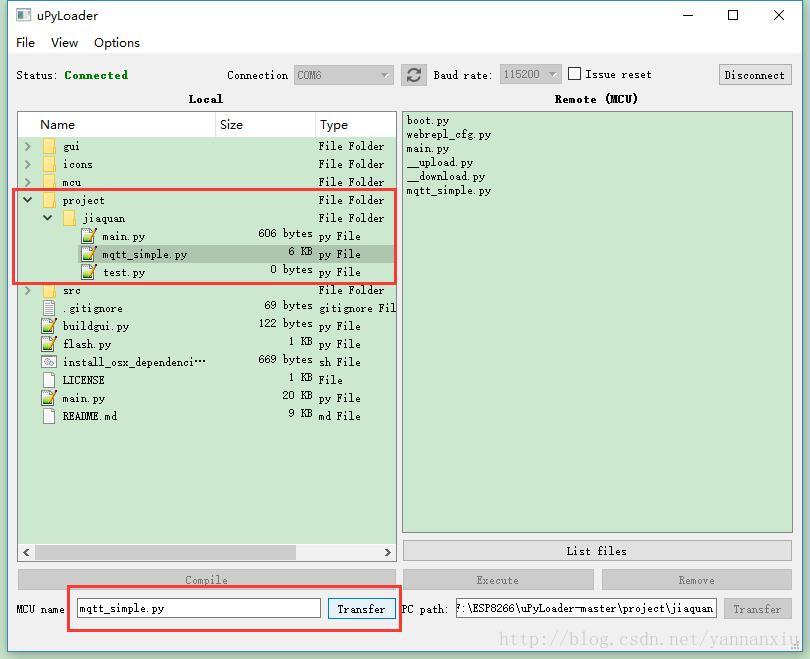Click the jiaquan main.py file icon
This screenshot has width=810, height=659.
pos(89,236)
